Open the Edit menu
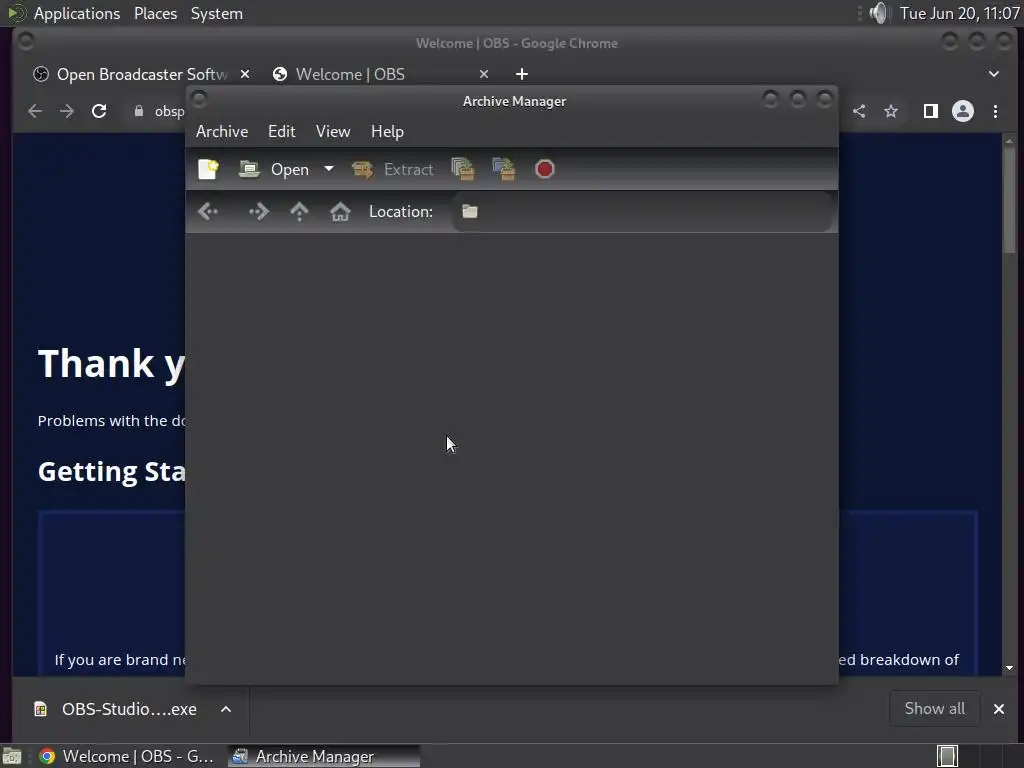This screenshot has height=768, width=1024. (281, 131)
